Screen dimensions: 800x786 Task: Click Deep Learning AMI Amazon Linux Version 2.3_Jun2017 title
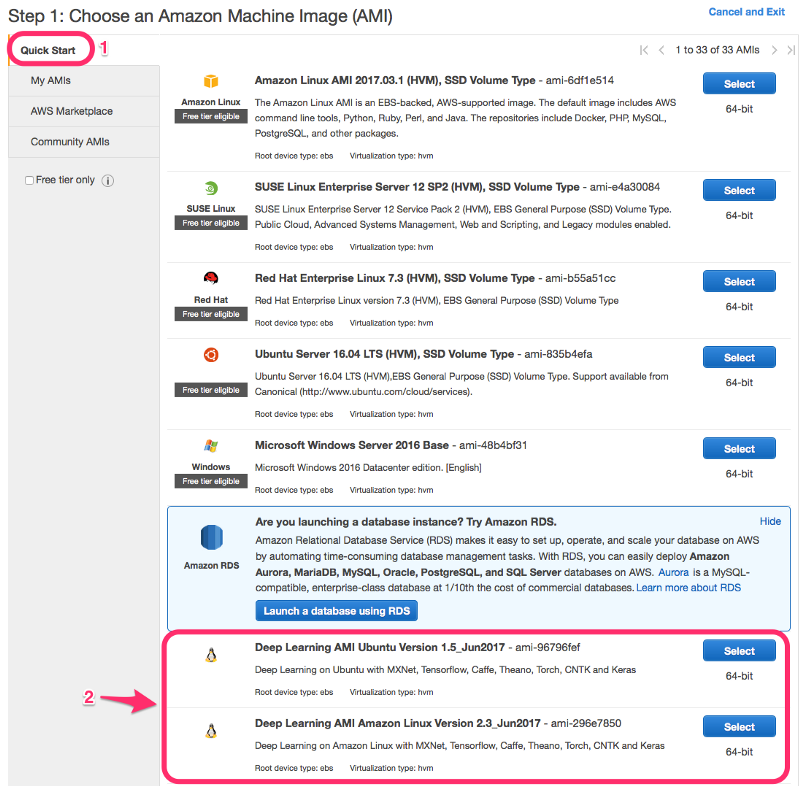click(397, 724)
